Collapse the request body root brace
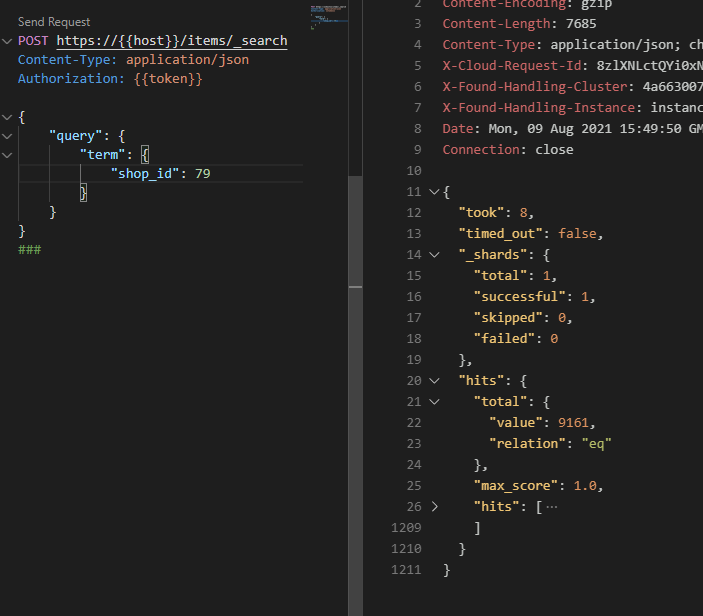Viewport: 703px width, 616px height. (x=7, y=117)
